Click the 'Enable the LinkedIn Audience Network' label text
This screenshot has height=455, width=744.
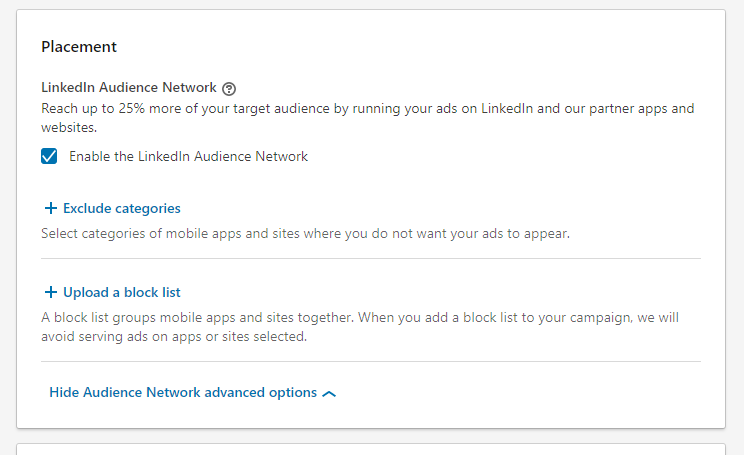pos(188,156)
